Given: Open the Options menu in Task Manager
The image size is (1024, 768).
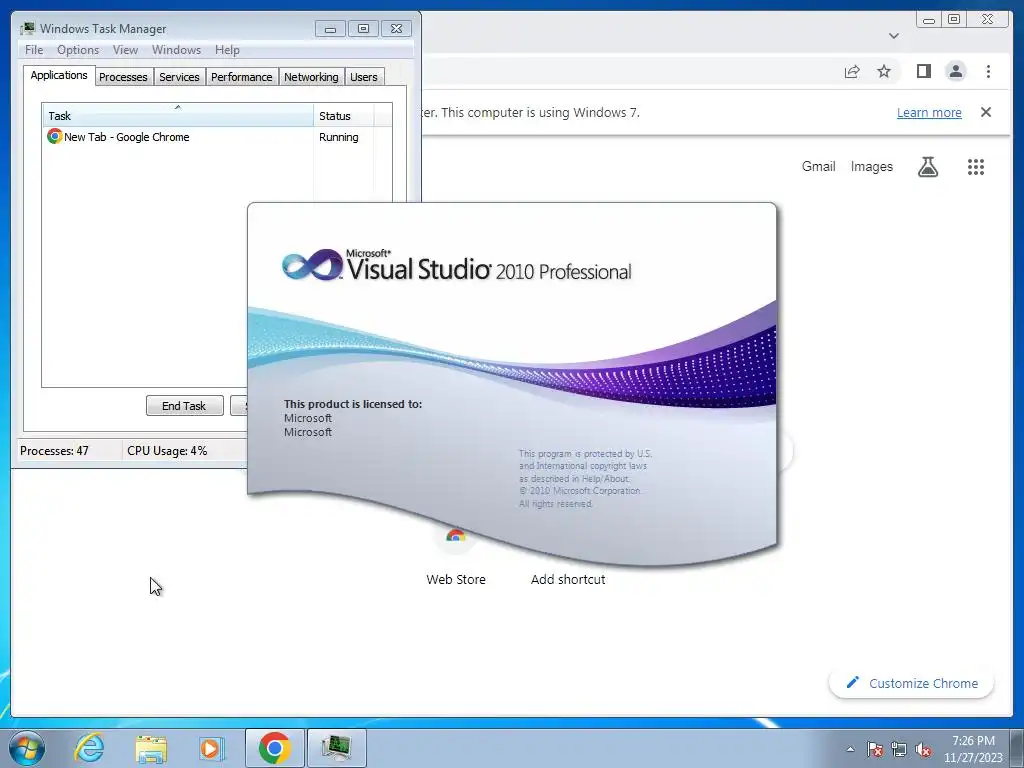Looking at the screenshot, I should point(78,50).
